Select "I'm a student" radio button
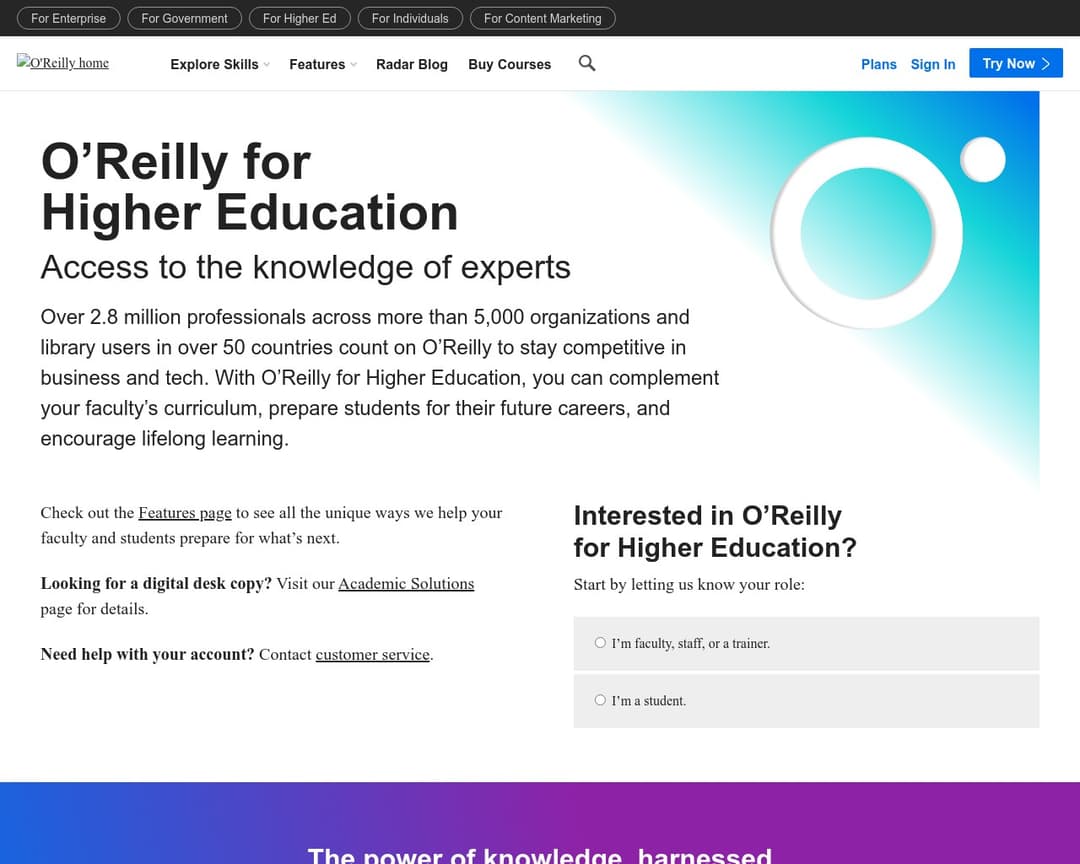This screenshot has height=864, width=1080. pyautogui.click(x=600, y=700)
